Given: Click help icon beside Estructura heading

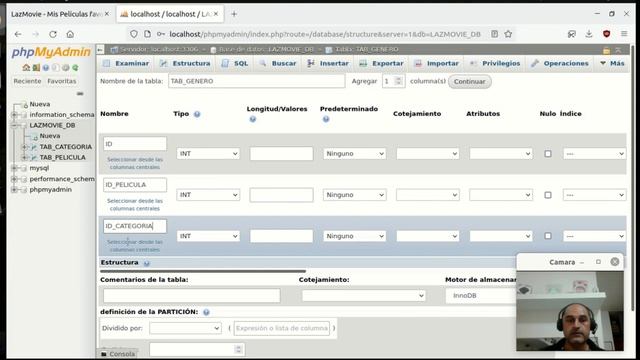Looking at the screenshot, I should pos(147,263).
